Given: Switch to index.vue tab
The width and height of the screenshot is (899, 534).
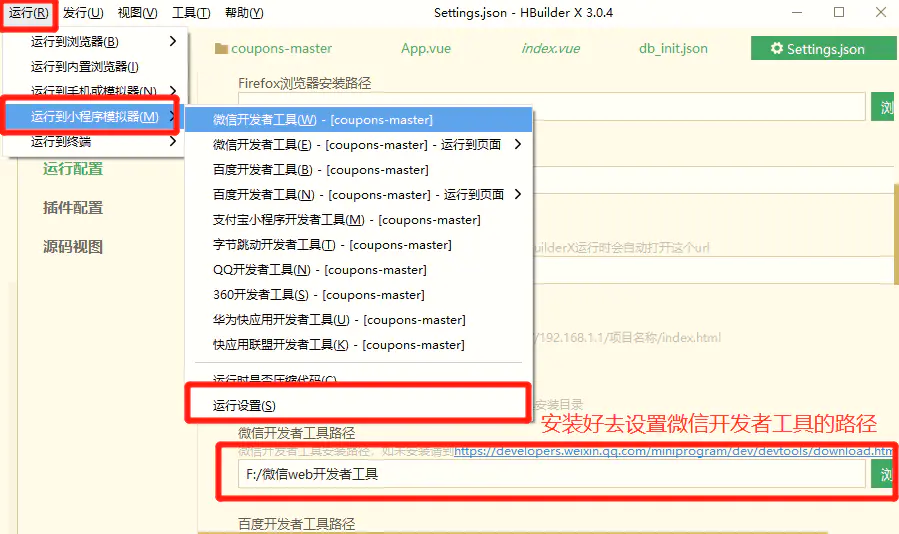Looking at the screenshot, I should coord(550,49).
